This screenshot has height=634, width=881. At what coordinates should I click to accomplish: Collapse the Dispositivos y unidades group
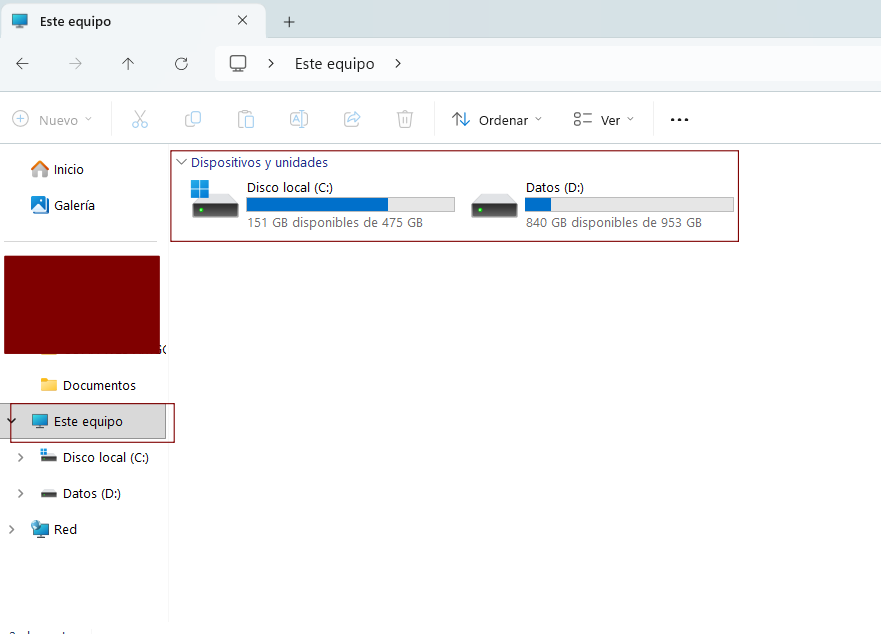click(181, 162)
